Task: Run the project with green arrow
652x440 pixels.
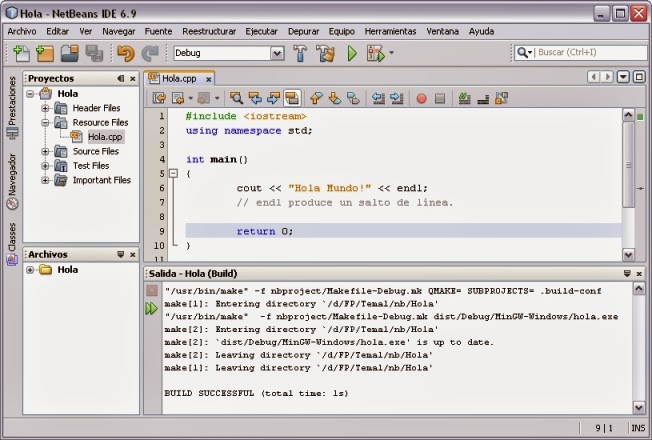Action: 352,53
